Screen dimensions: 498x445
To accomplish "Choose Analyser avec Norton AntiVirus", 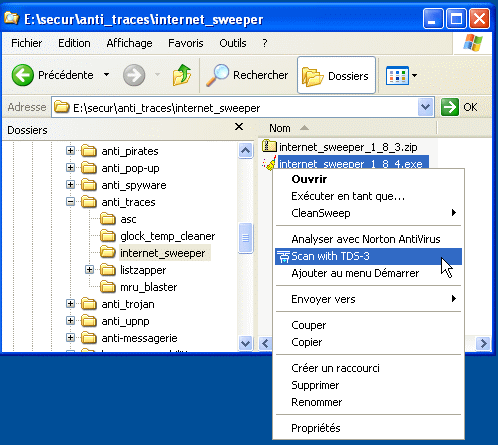I will 368,239.
